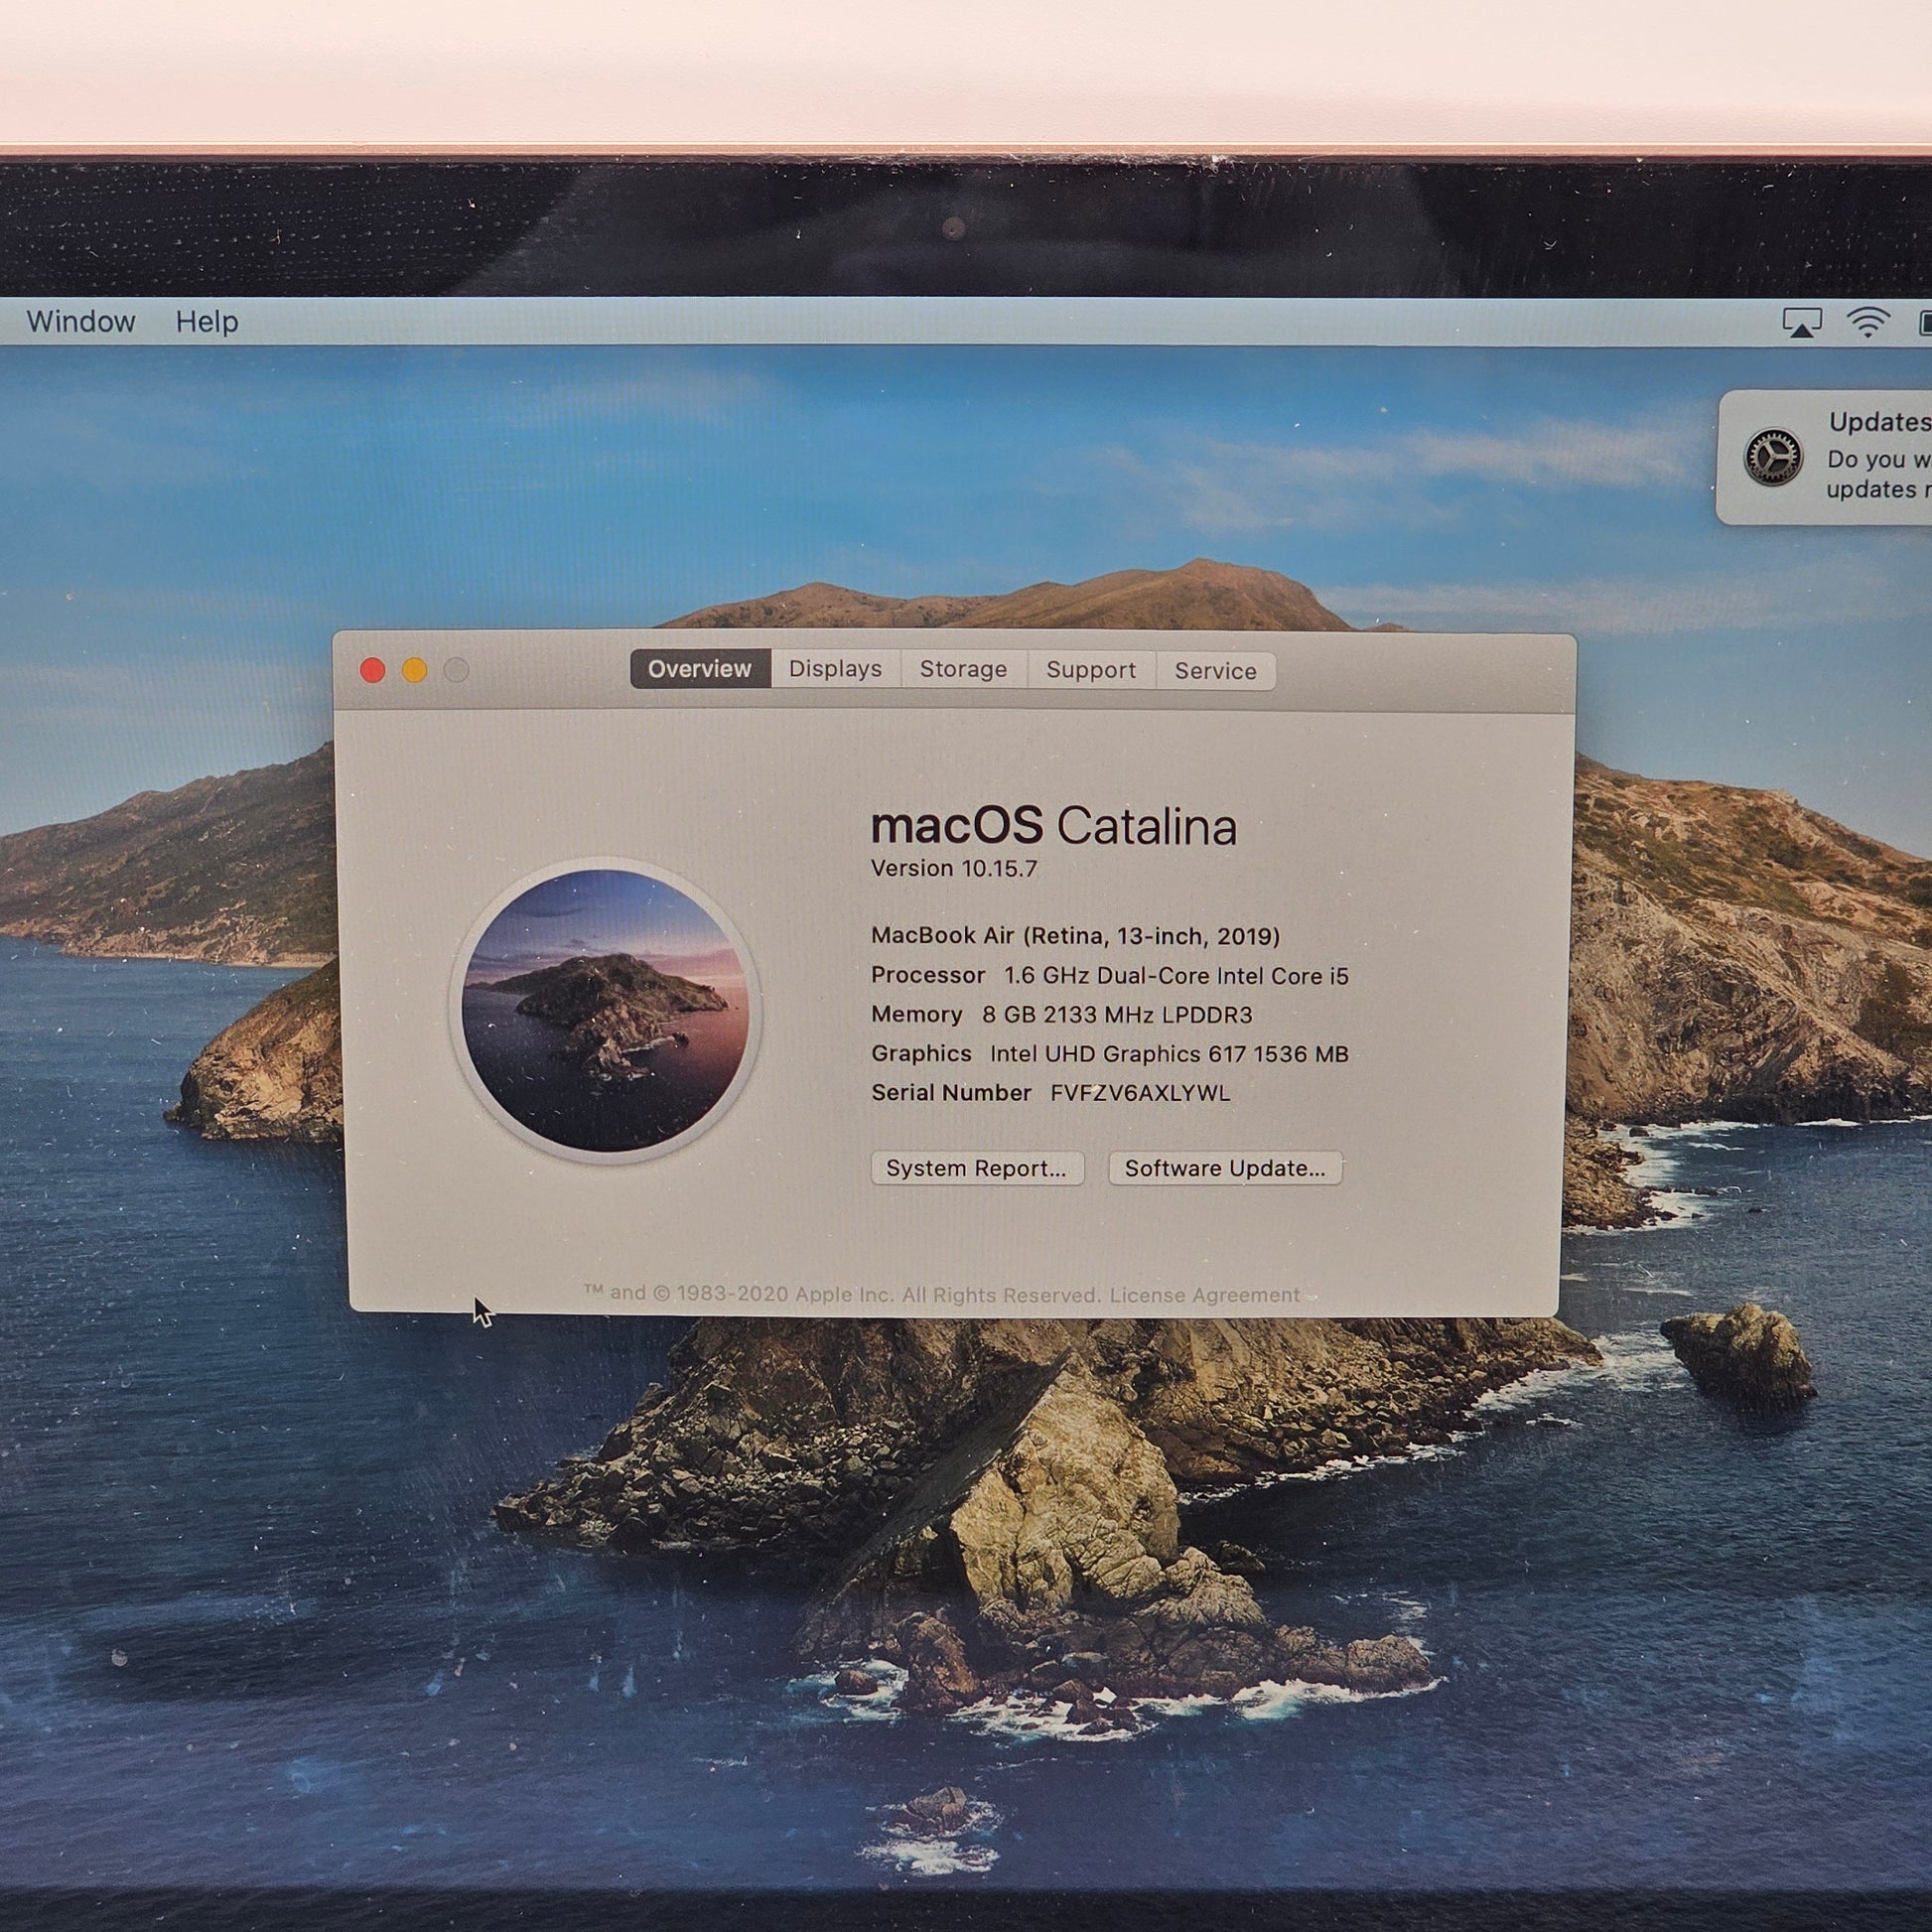Click the grayed-out zoom window button
Image resolution: width=1932 pixels, height=1932 pixels.
click(x=456, y=670)
